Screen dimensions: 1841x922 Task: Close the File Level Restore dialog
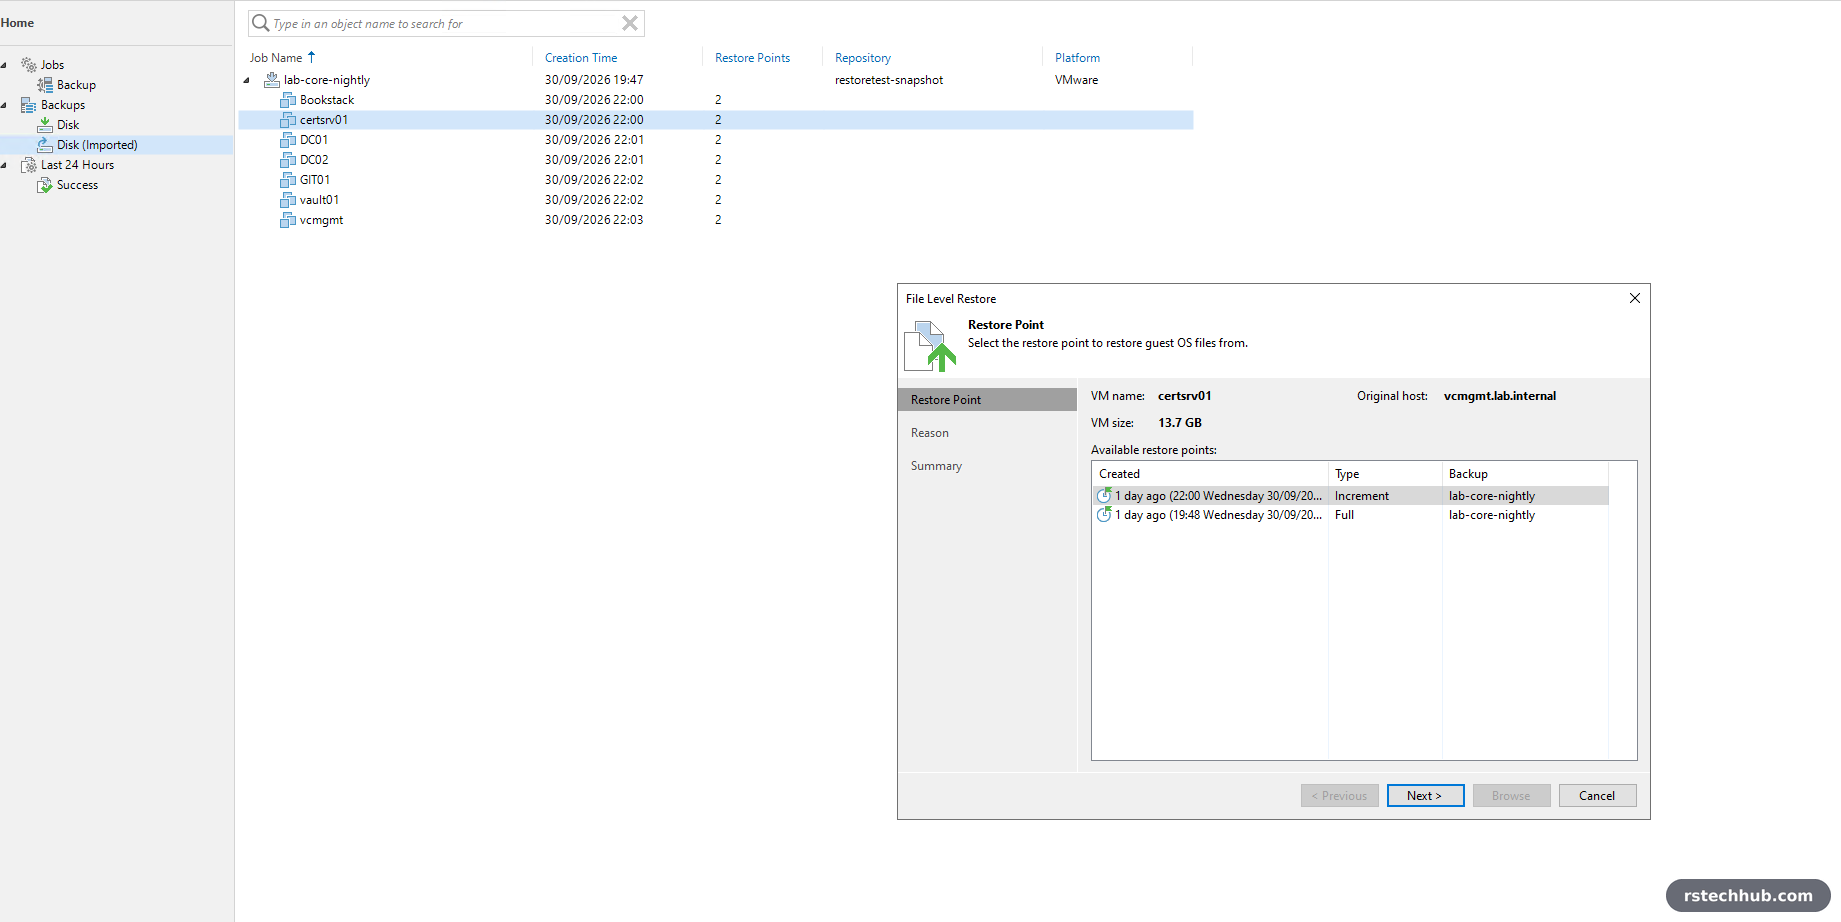tap(1635, 298)
